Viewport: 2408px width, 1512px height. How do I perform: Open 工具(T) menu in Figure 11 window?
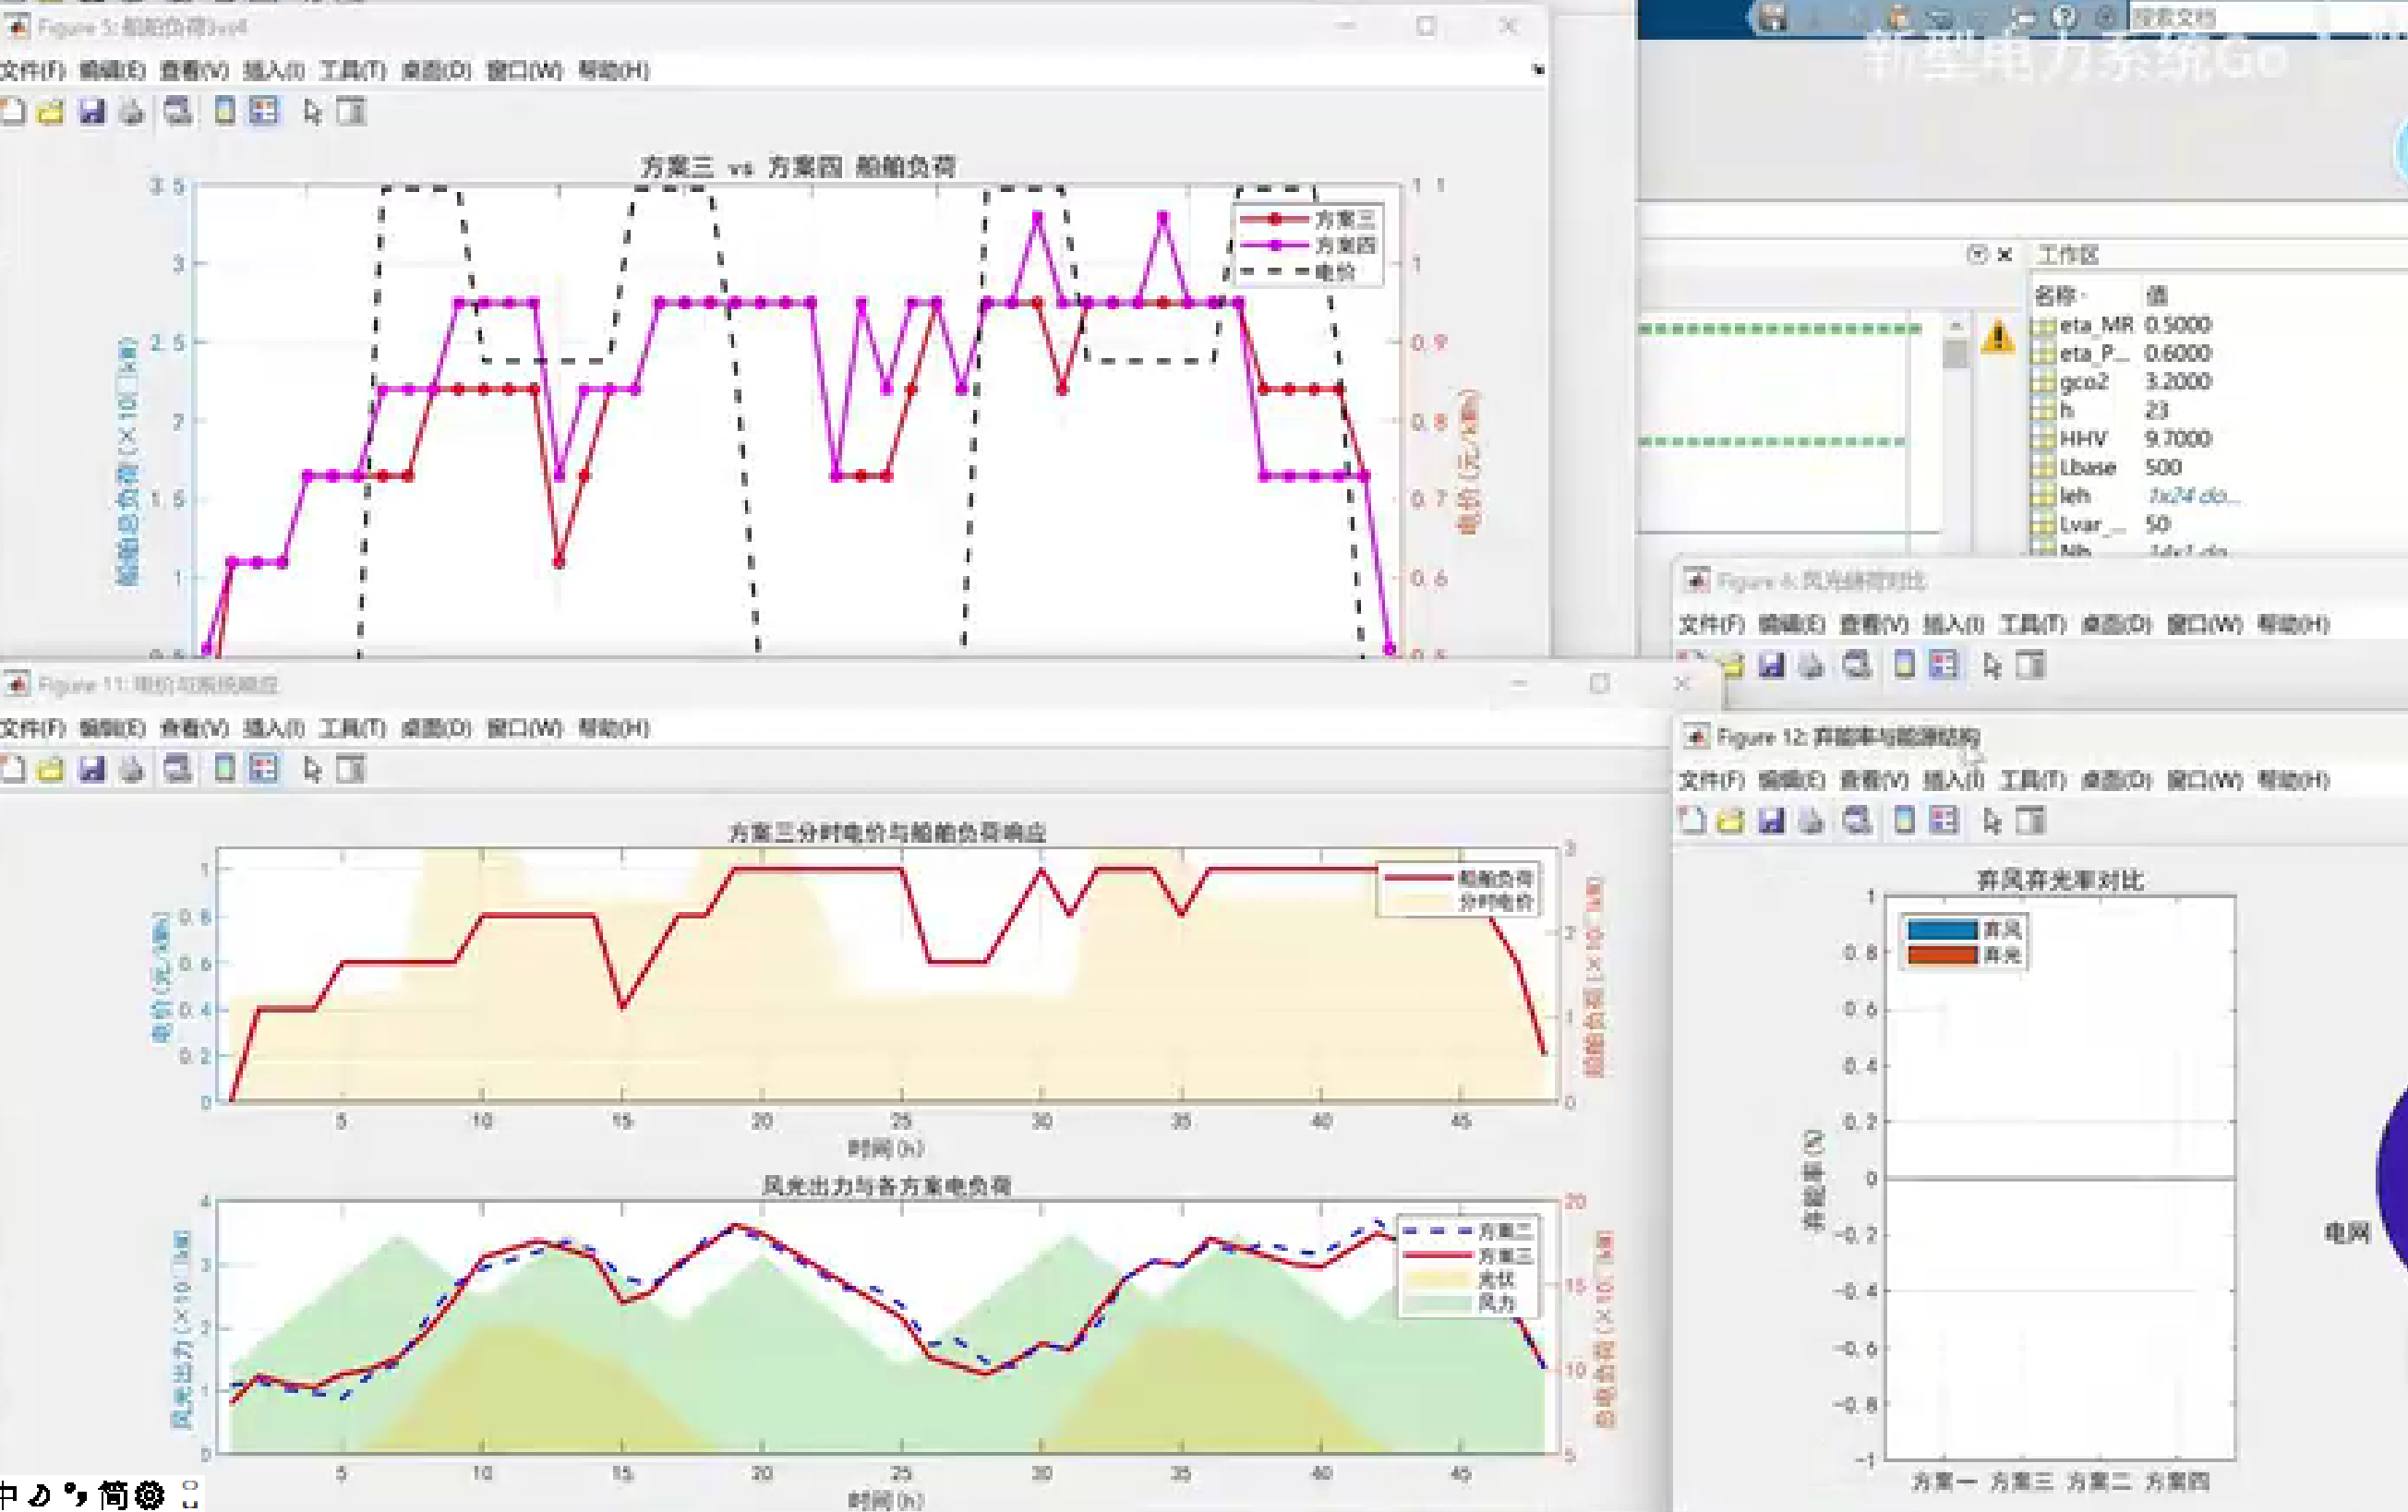click(352, 728)
